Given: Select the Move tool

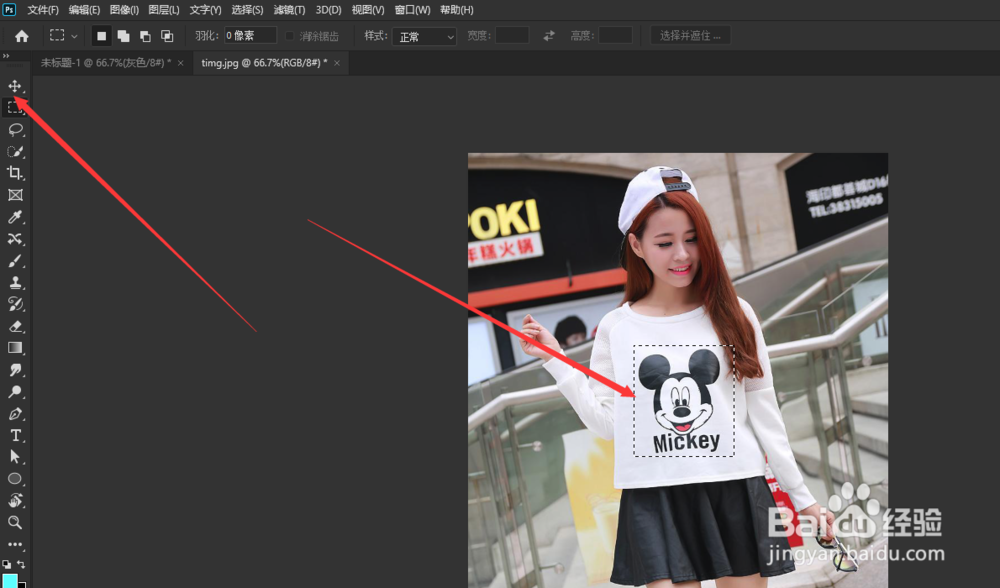Looking at the screenshot, I should pos(14,86).
